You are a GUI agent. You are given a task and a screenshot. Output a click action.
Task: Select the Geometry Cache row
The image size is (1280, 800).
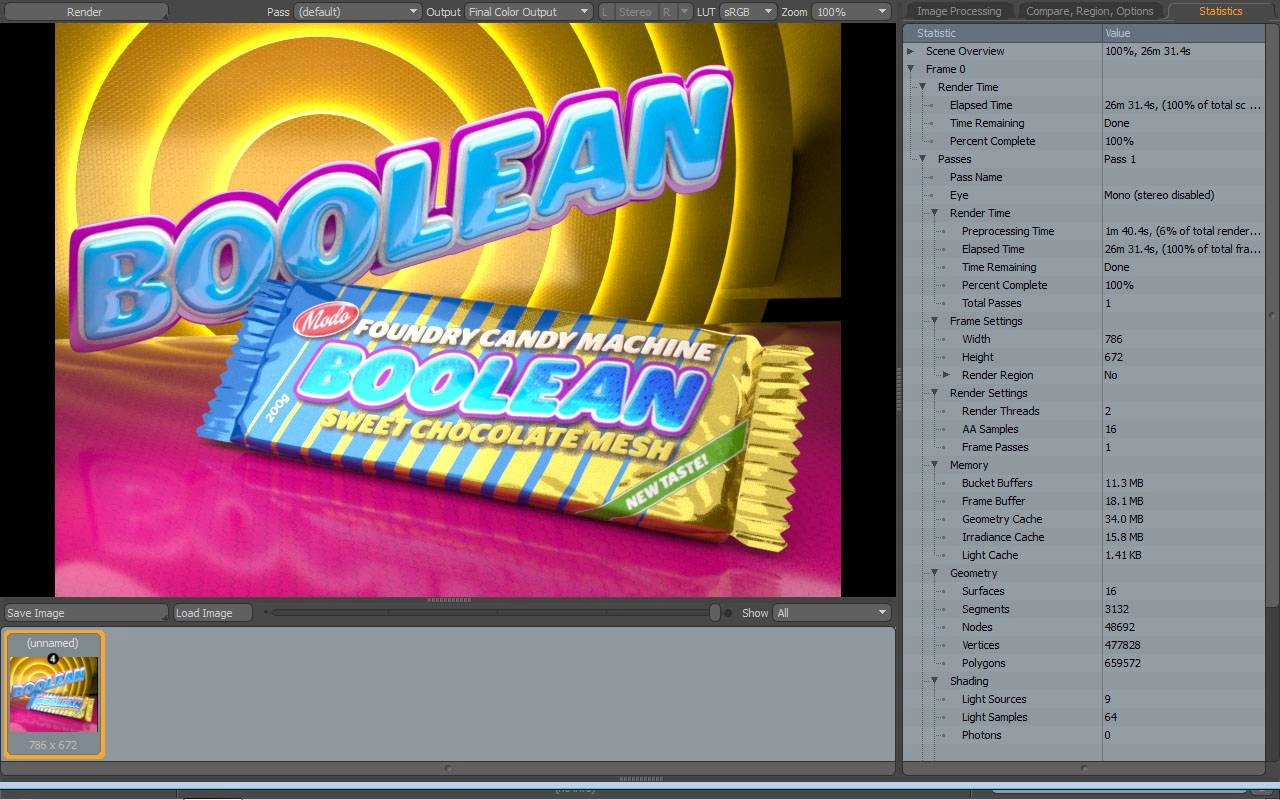pyautogui.click(x=1084, y=519)
